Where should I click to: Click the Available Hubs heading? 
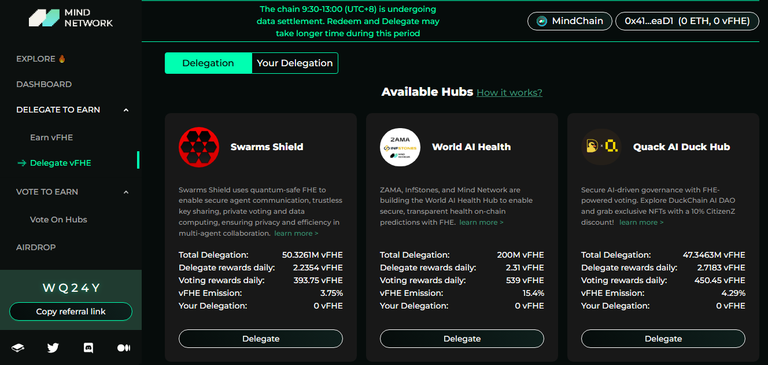427,92
